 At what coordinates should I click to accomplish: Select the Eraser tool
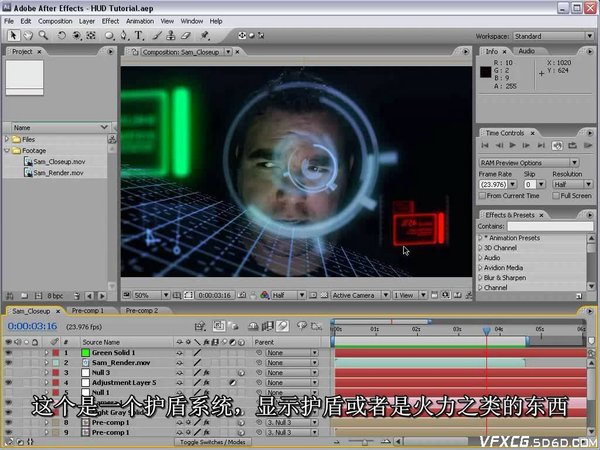pyautogui.click(x=185, y=35)
